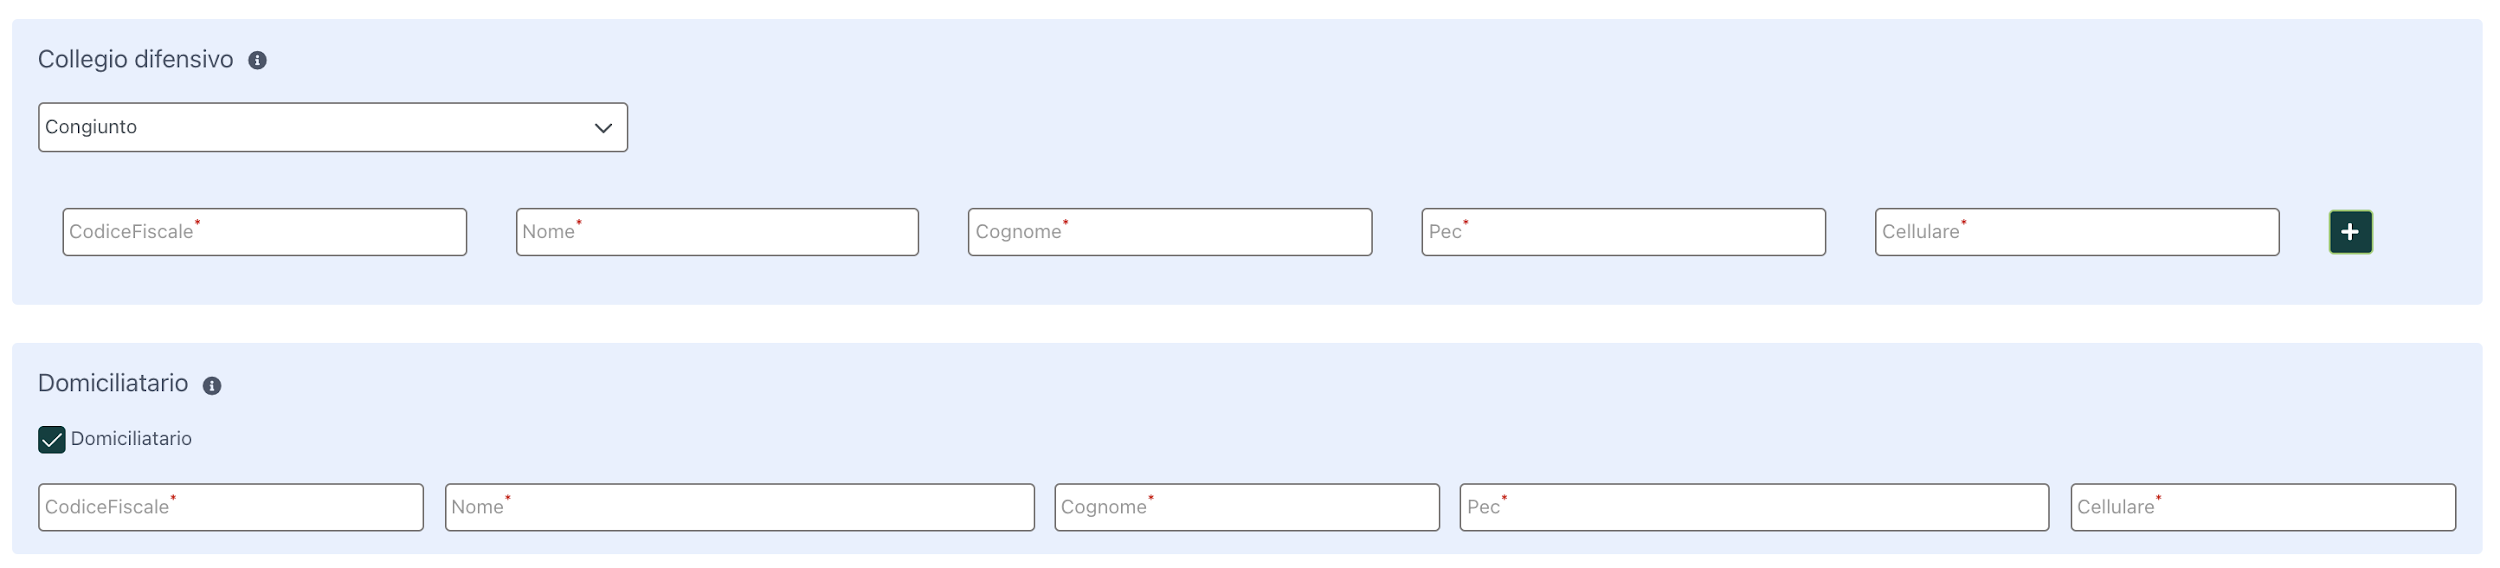The image size is (2500, 568).
Task: Focus CodiceFiscale field under Domiciliatario checkbox
Action: (x=231, y=507)
